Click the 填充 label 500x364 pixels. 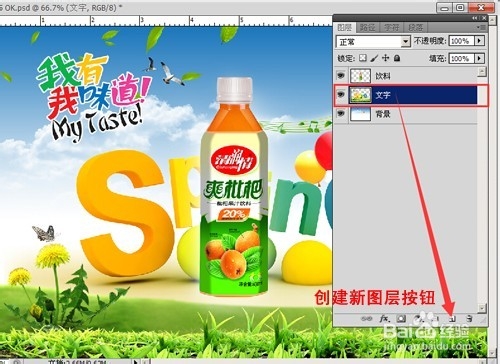coord(437,58)
